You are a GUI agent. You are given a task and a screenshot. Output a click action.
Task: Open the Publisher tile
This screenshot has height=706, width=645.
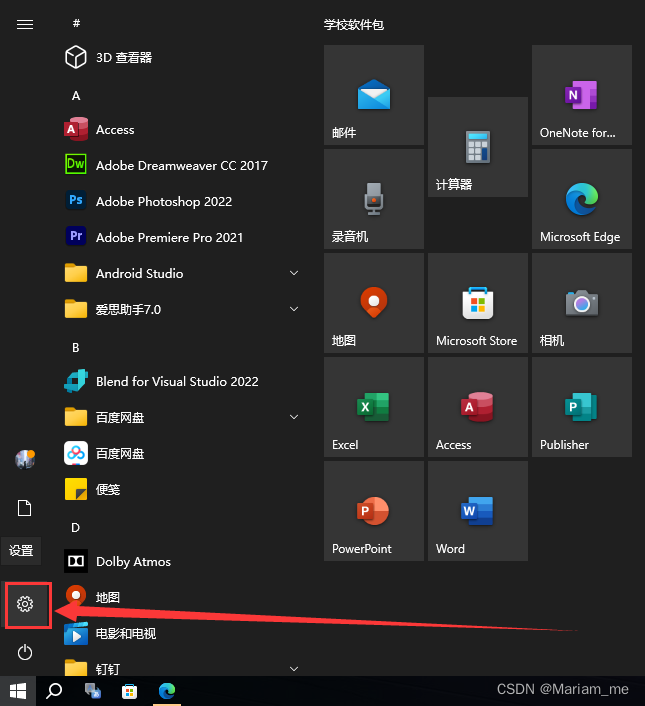click(x=582, y=407)
